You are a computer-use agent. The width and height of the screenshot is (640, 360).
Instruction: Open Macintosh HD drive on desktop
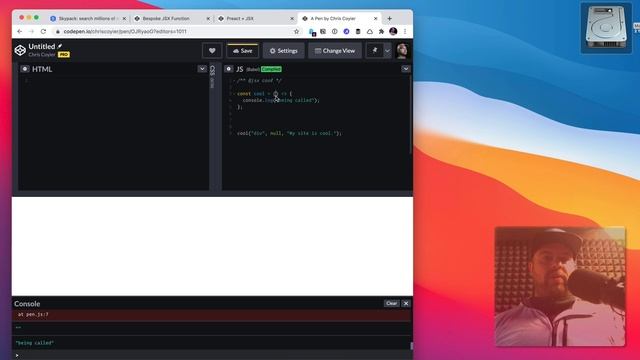coord(606,28)
